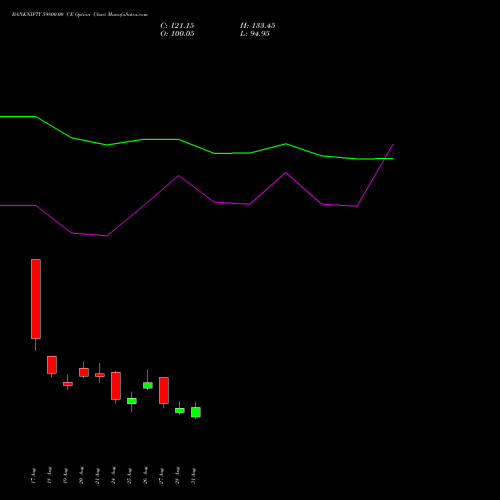Click the 18 Aug date label

click(49, 476)
